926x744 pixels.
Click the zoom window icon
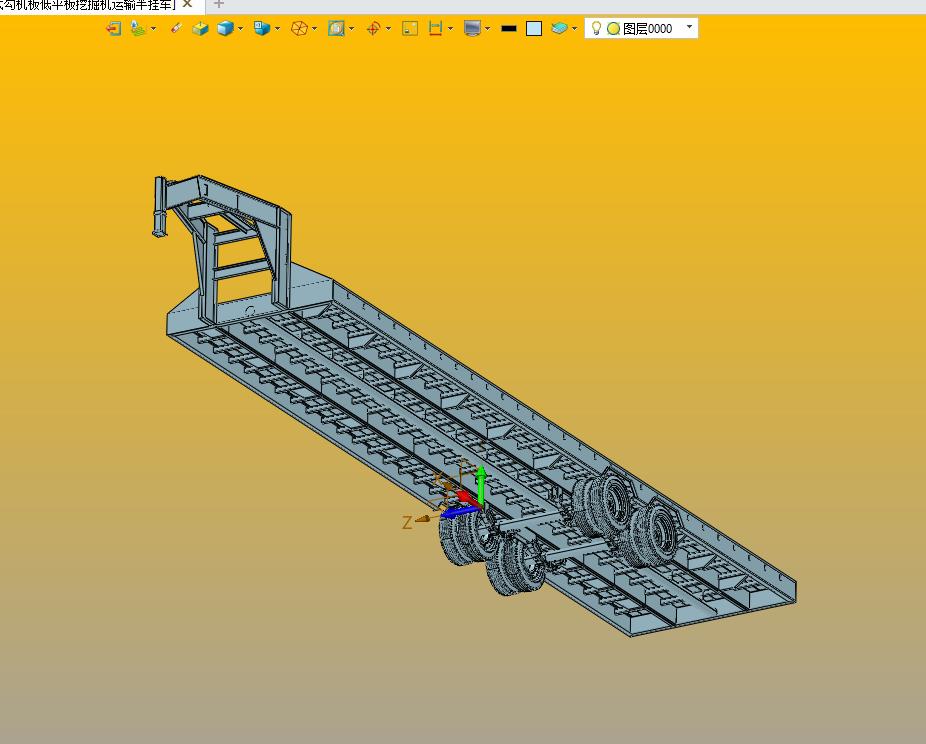coord(336,28)
